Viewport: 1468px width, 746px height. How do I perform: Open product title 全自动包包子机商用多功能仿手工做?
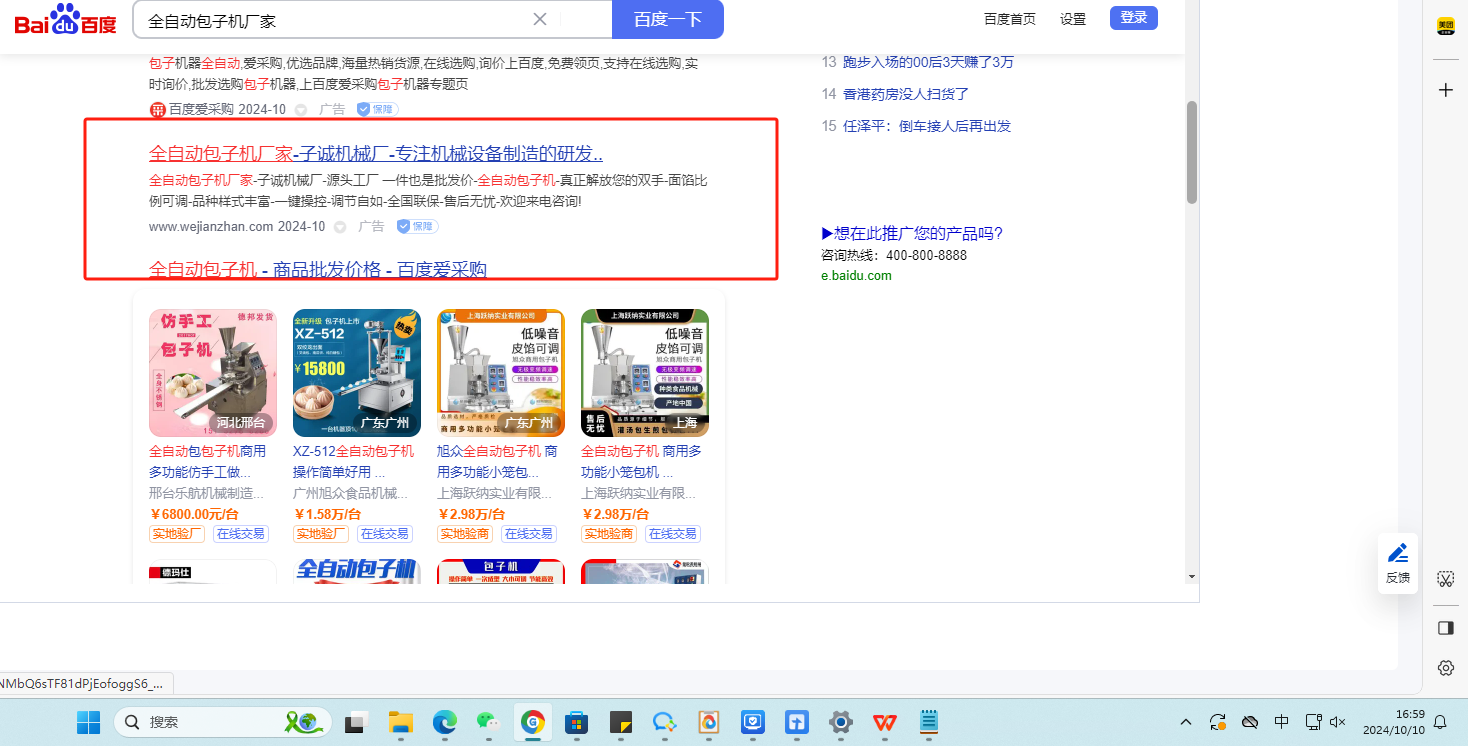(208, 461)
